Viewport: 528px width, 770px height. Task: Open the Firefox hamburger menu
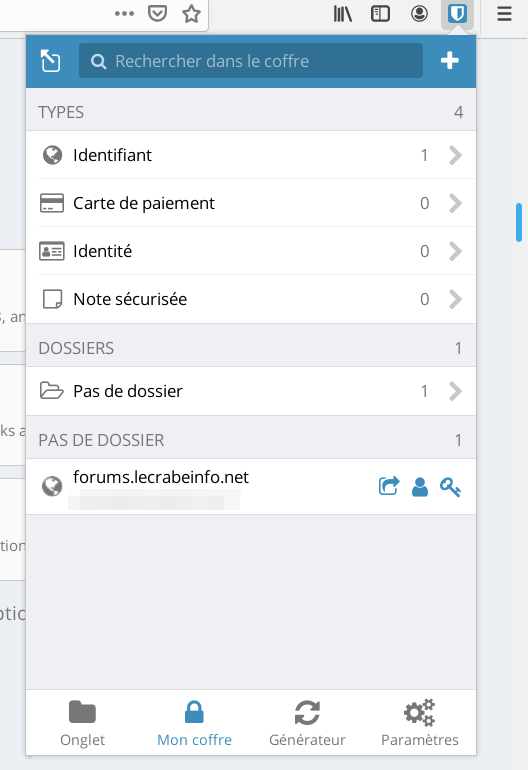point(504,14)
